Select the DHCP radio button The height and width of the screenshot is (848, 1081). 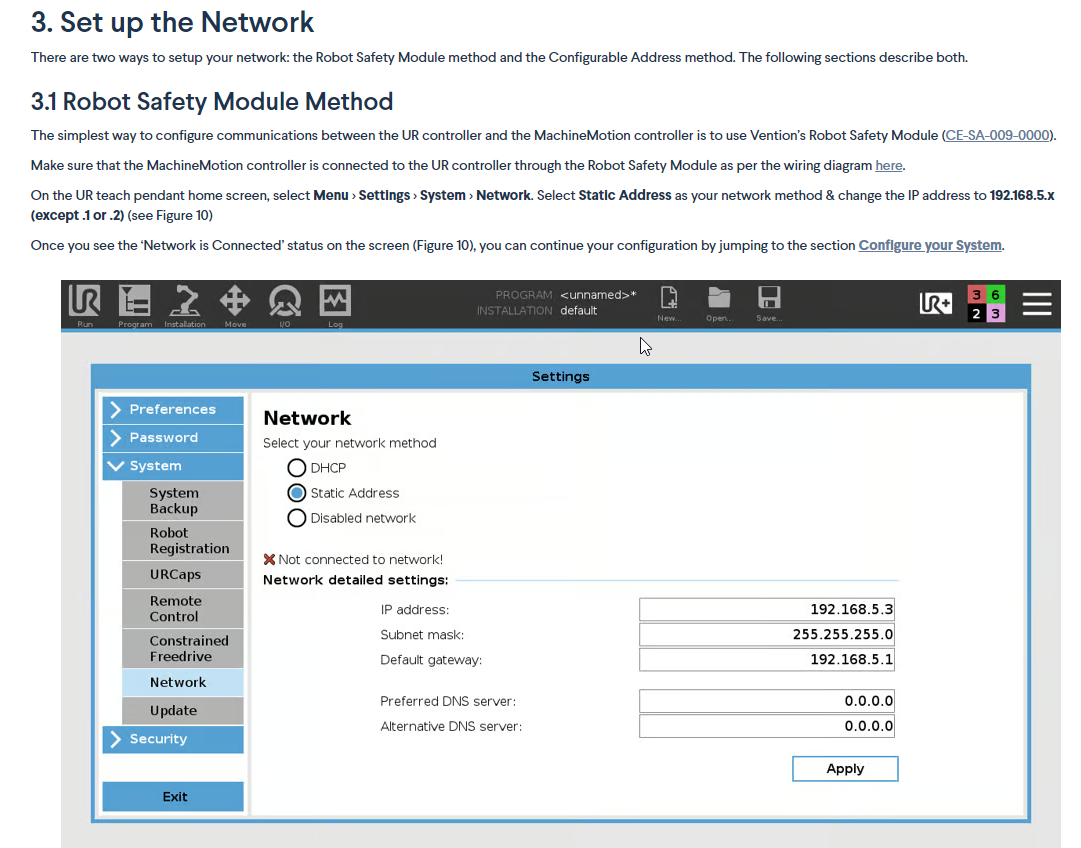pyautogui.click(x=296, y=467)
